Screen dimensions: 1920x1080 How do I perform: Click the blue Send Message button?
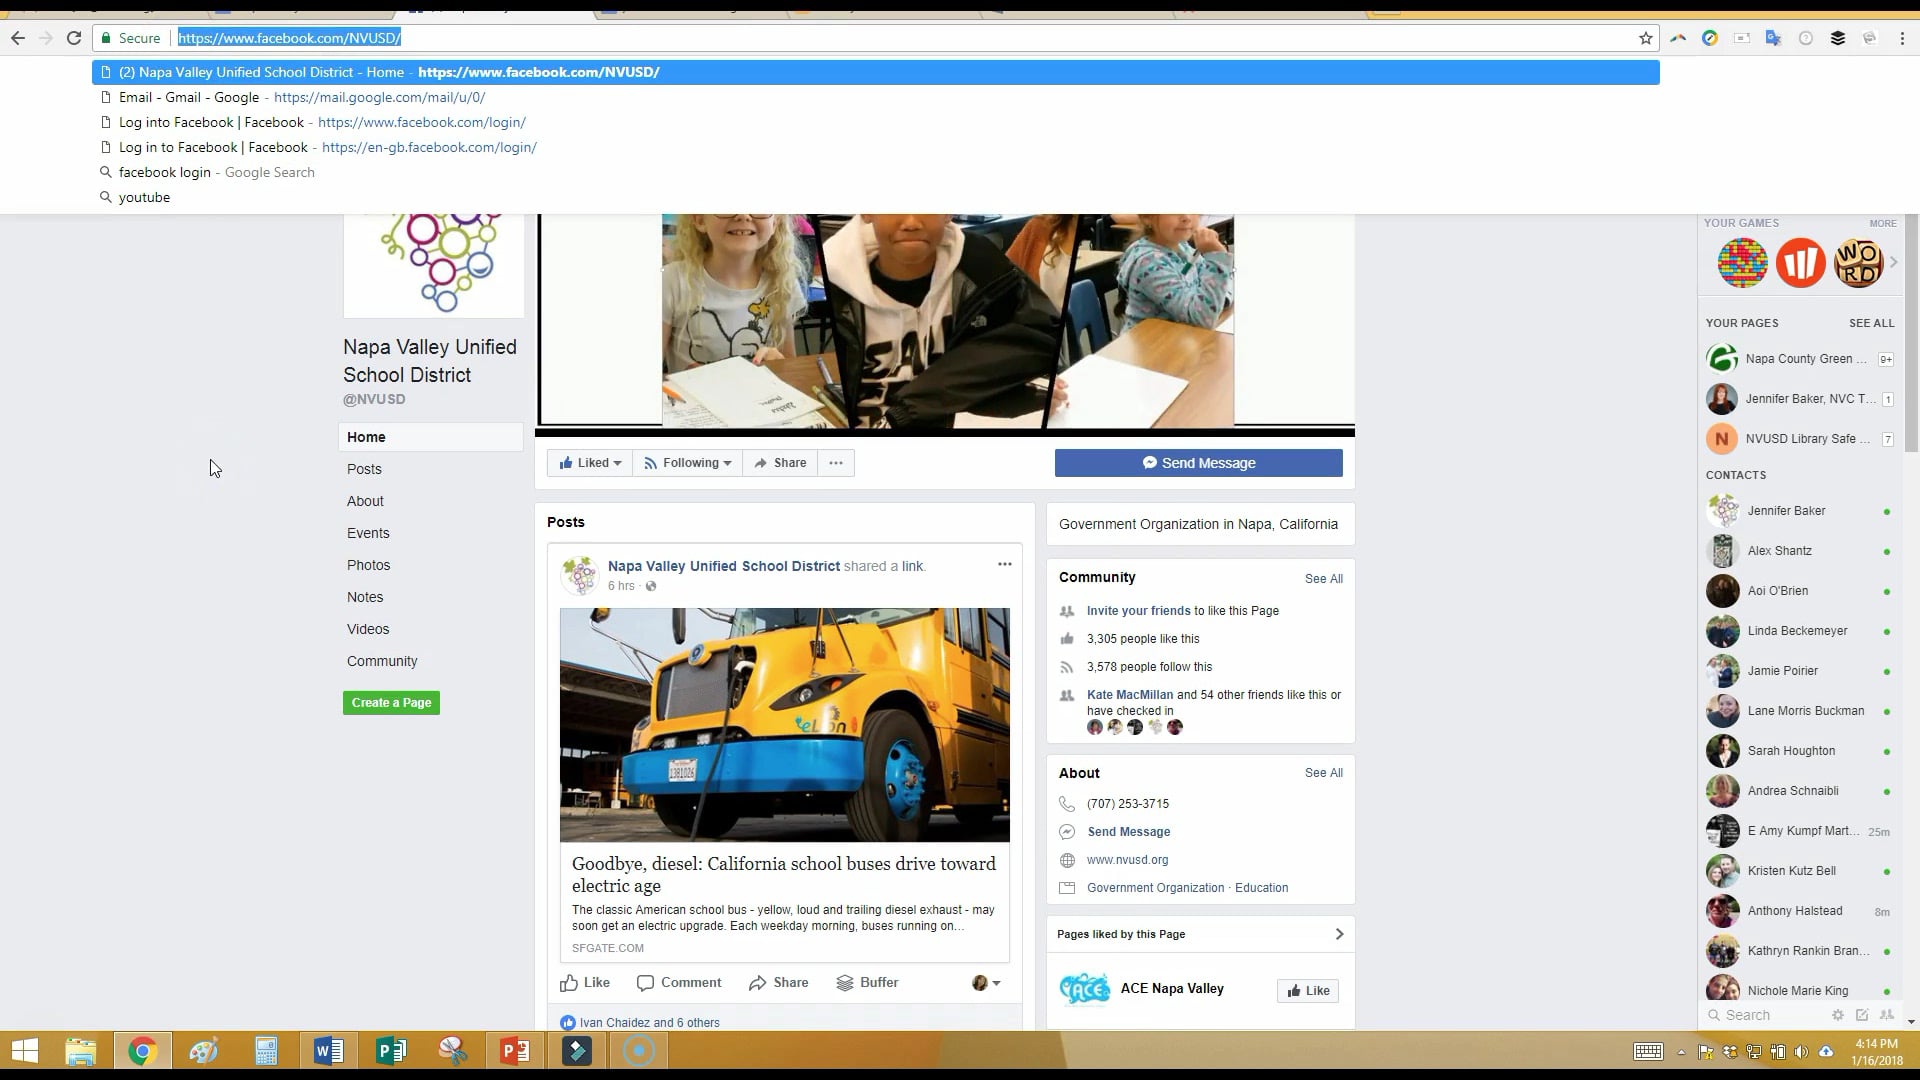1198,463
